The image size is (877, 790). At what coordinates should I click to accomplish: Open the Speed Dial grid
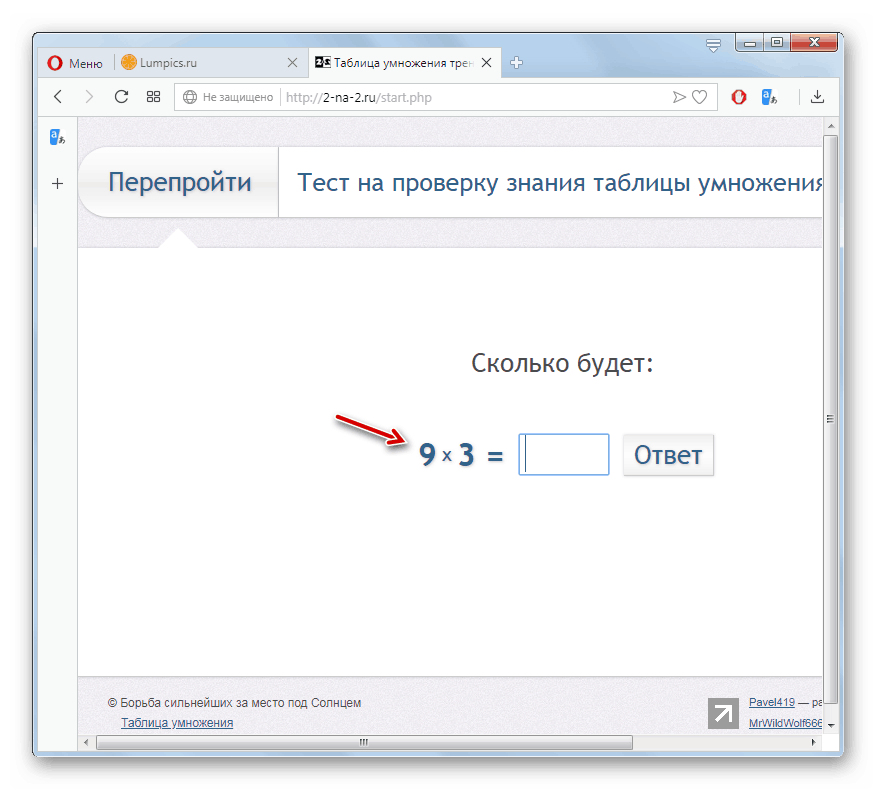pos(153,97)
